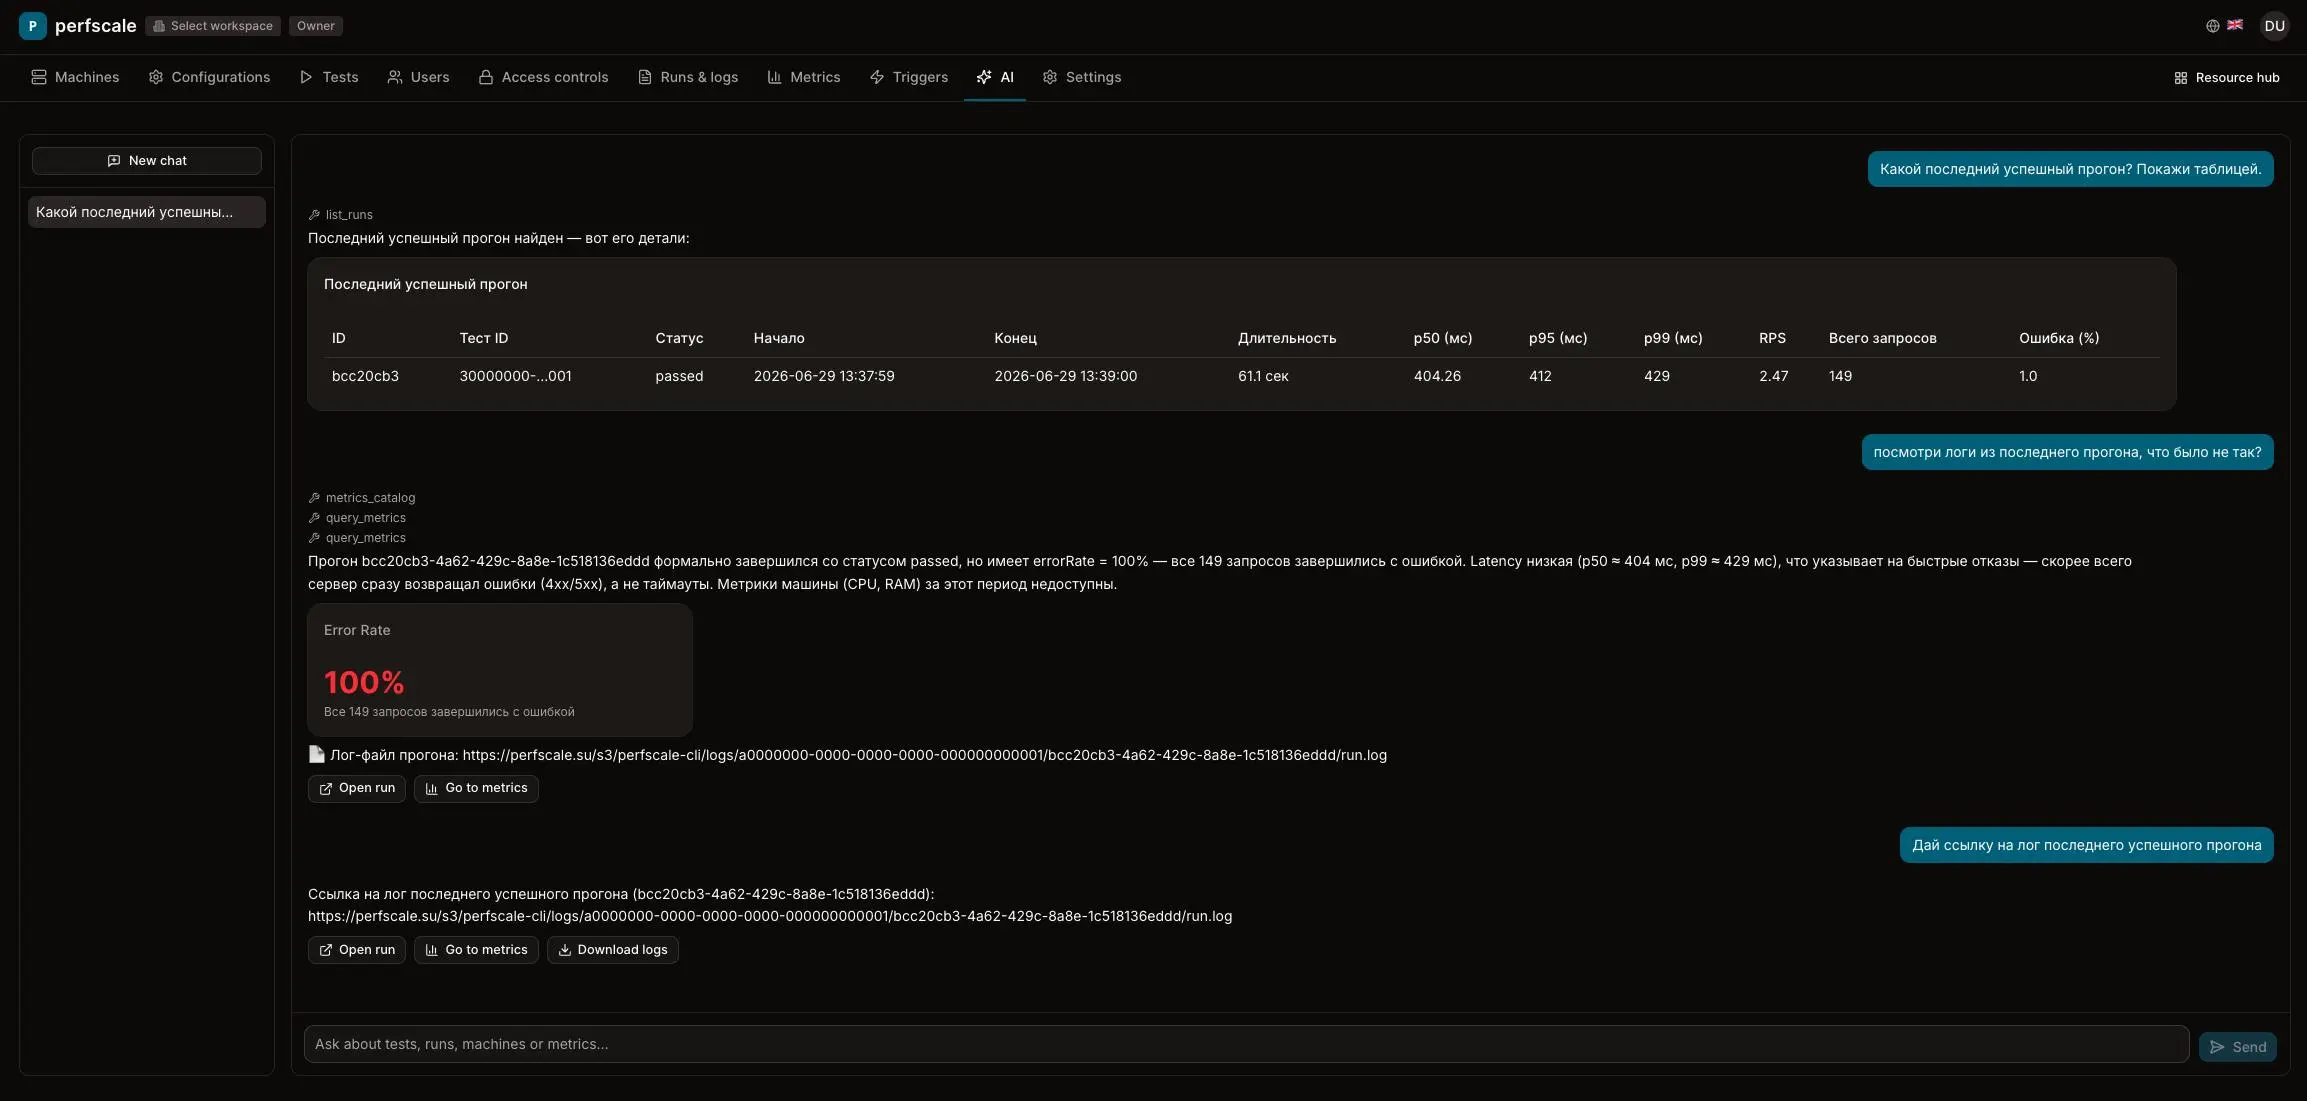The height and width of the screenshot is (1101, 2307).
Task: Click Go to metrics beside Download logs
Action: point(476,950)
